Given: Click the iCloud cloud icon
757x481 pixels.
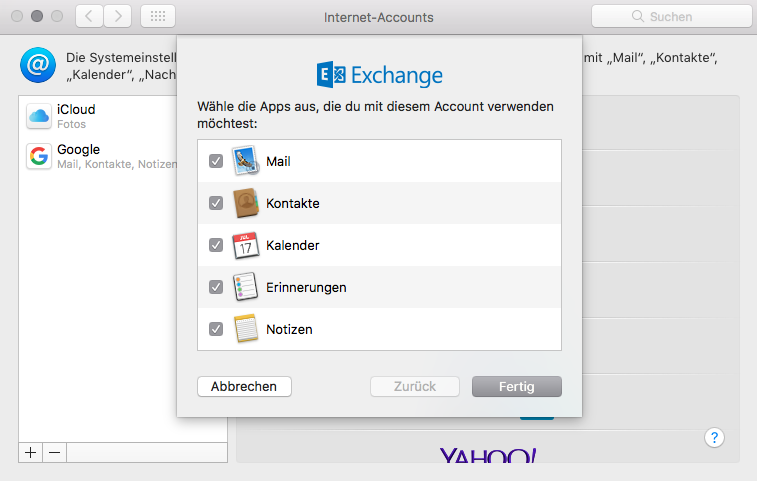Looking at the screenshot, I should pyautogui.click(x=39, y=116).
